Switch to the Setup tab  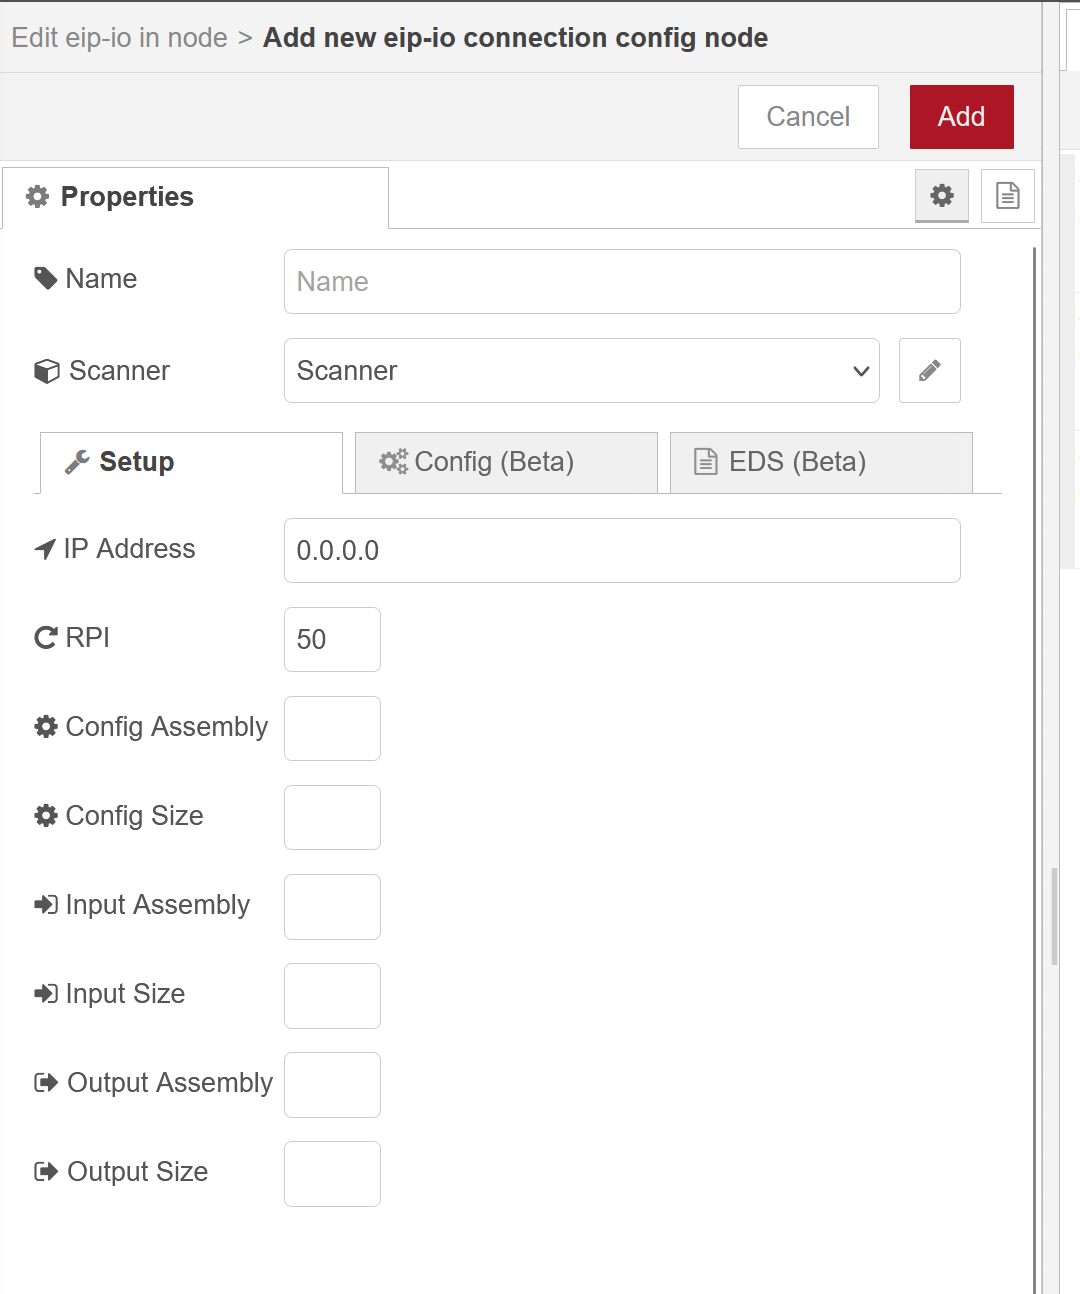[x=191, y=462]
